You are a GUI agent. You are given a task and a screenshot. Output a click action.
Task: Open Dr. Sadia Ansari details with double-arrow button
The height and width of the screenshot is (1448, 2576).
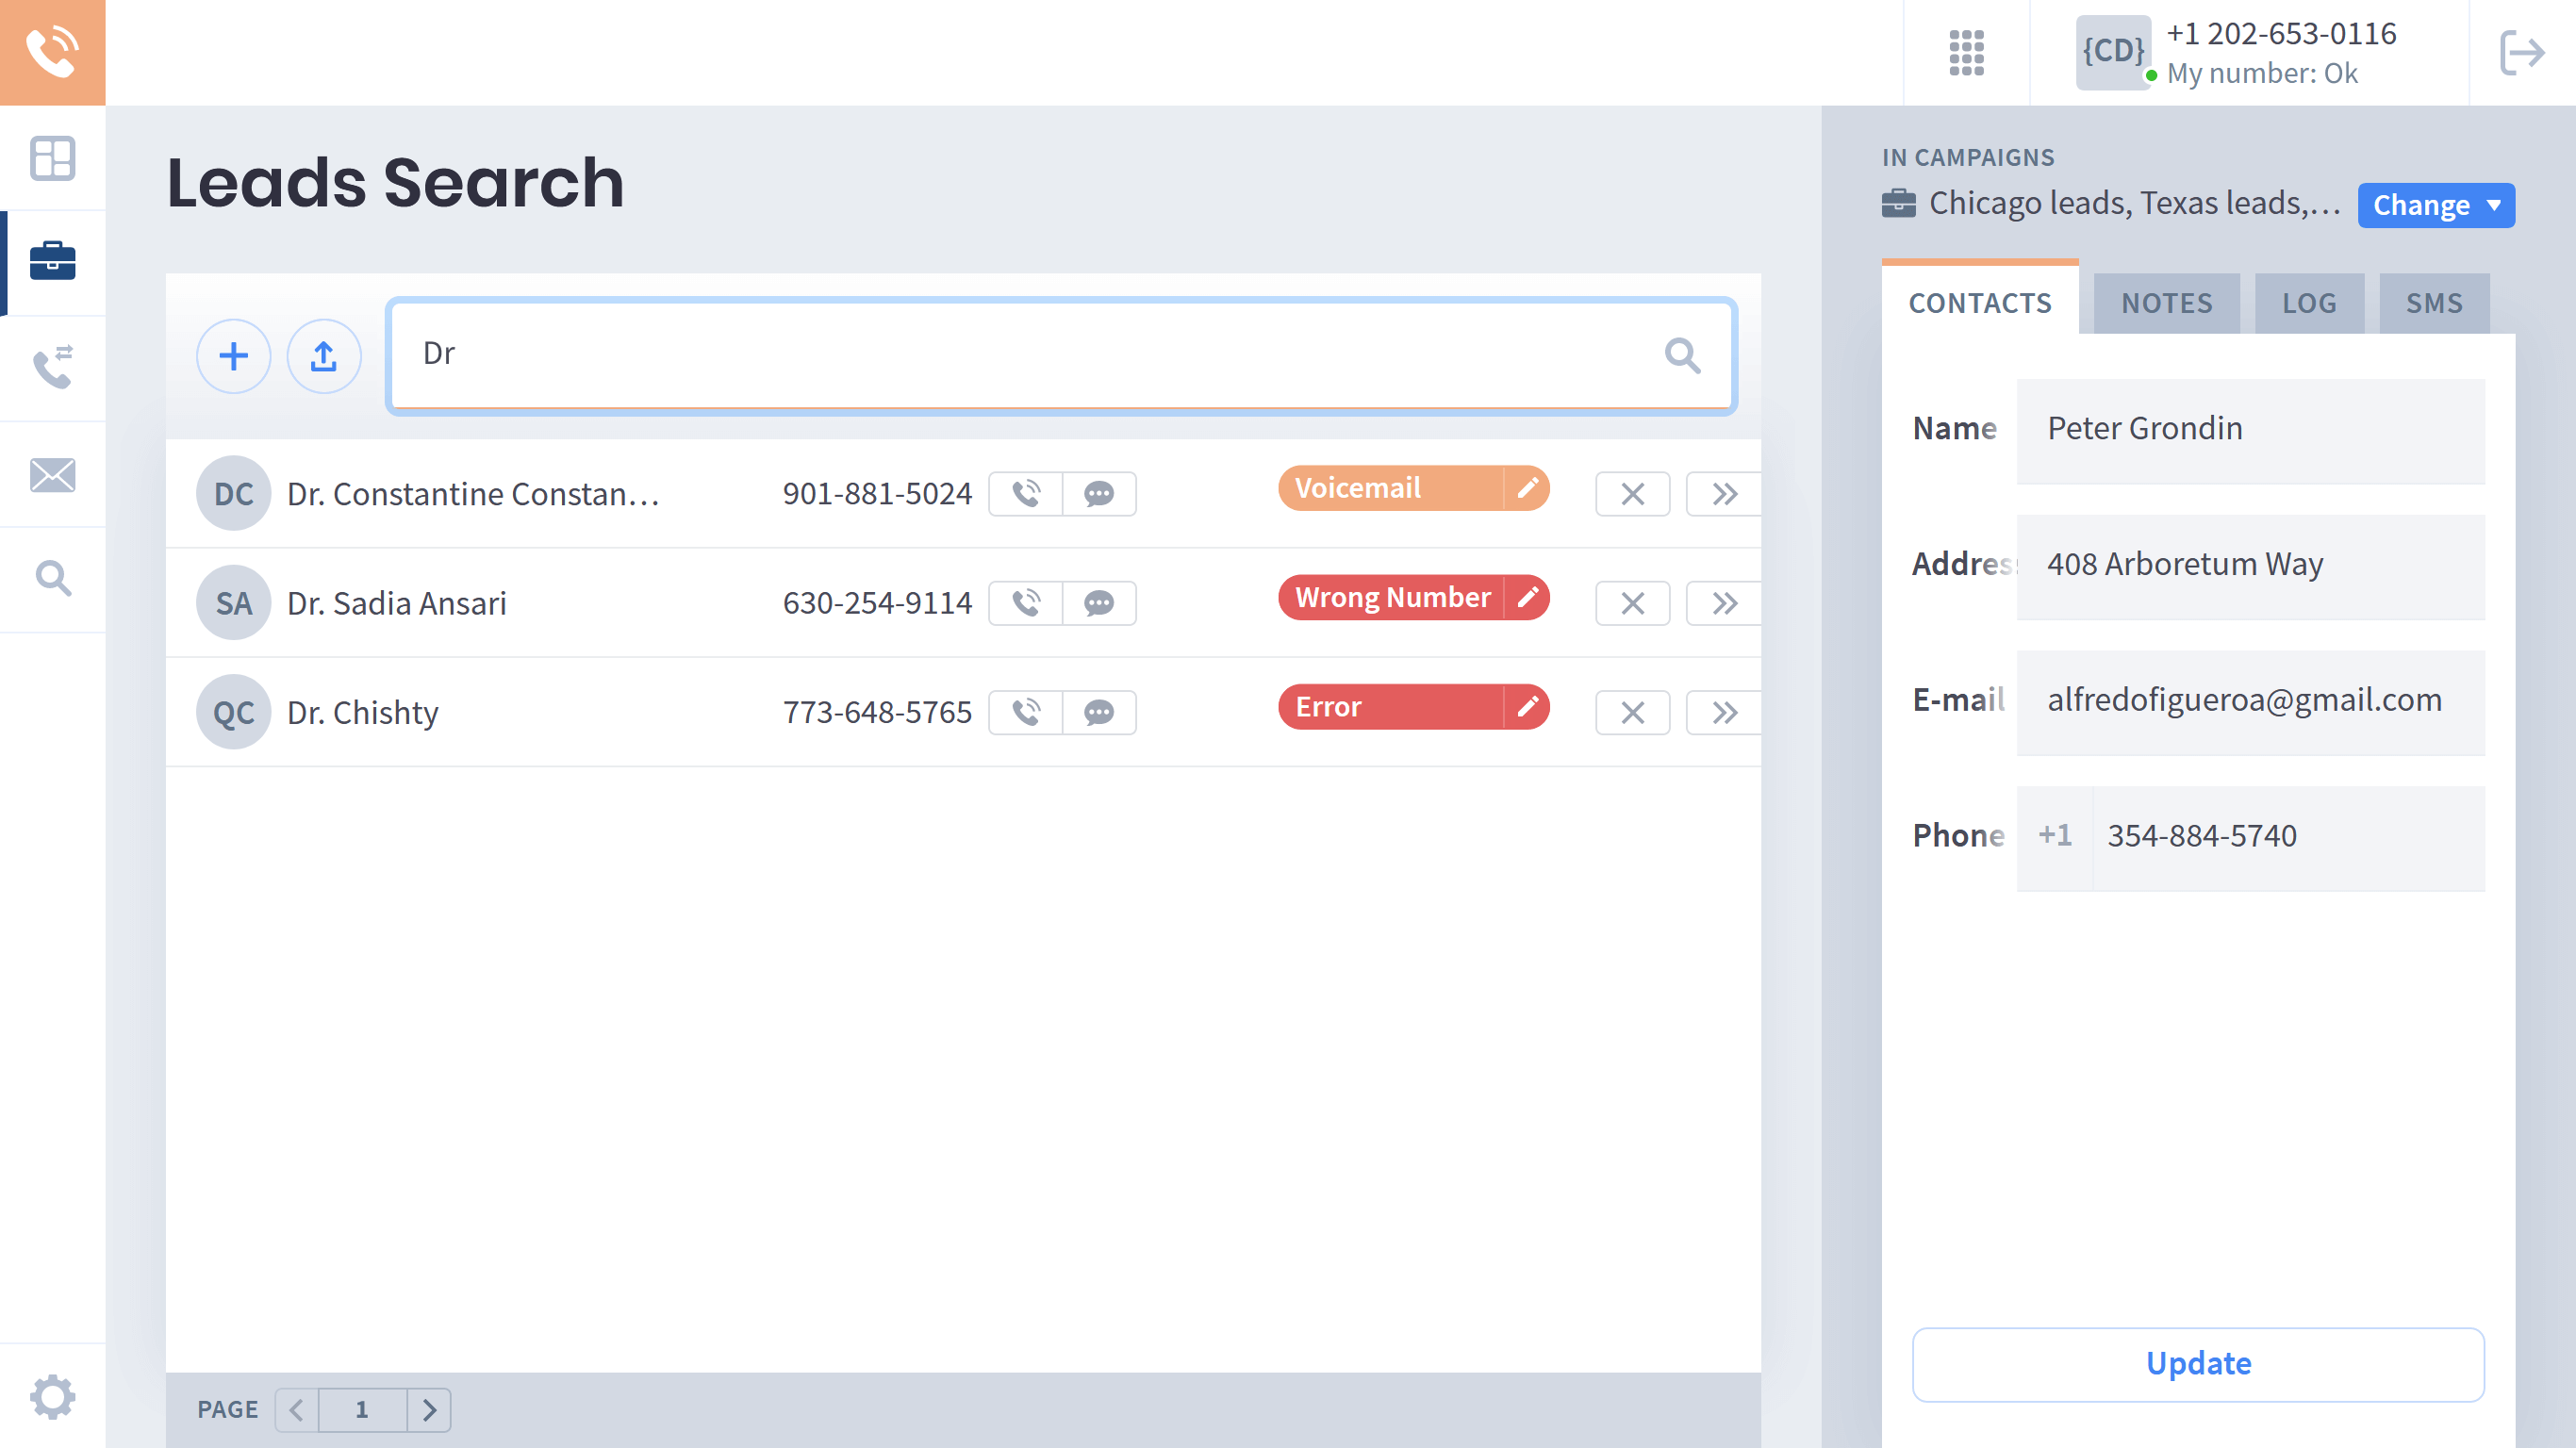1724,603
